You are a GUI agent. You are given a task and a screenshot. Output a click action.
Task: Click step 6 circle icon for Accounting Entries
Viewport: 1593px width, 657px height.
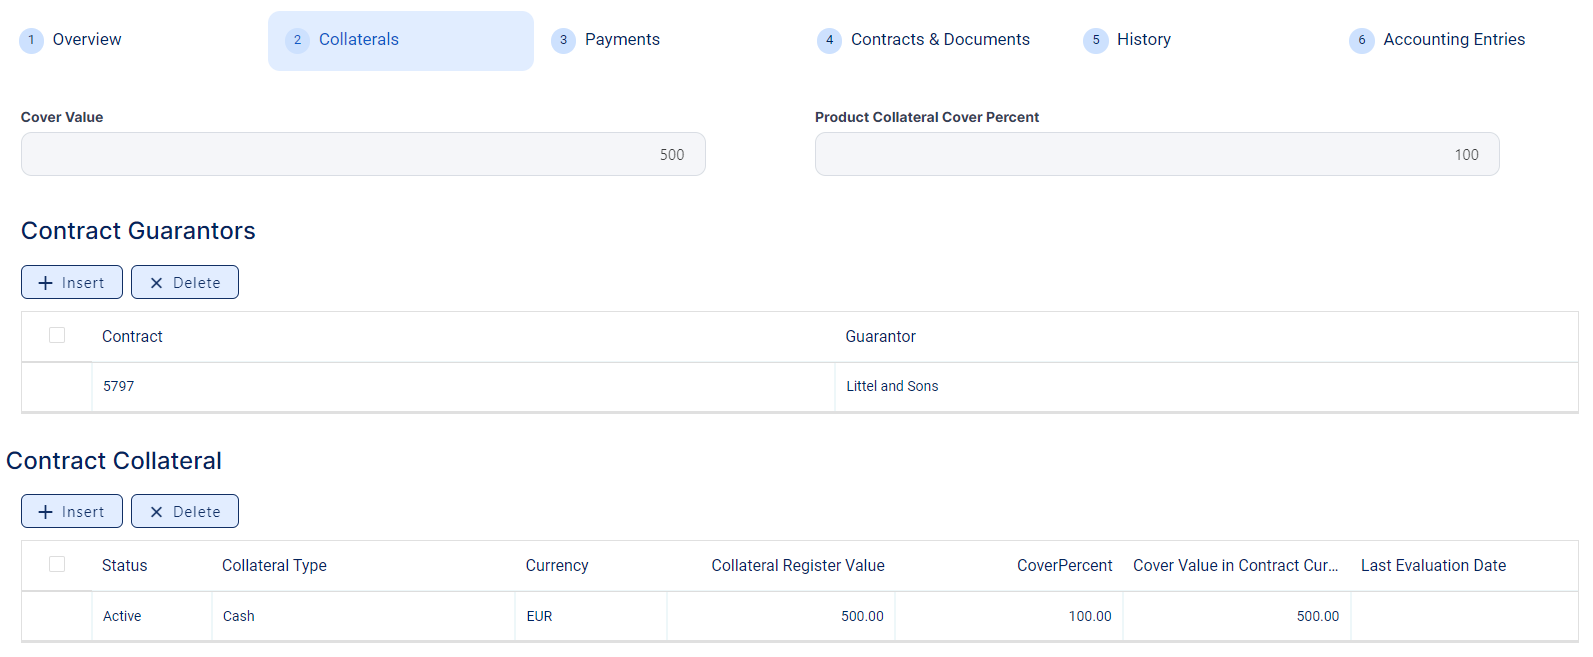click(1362, 40)
